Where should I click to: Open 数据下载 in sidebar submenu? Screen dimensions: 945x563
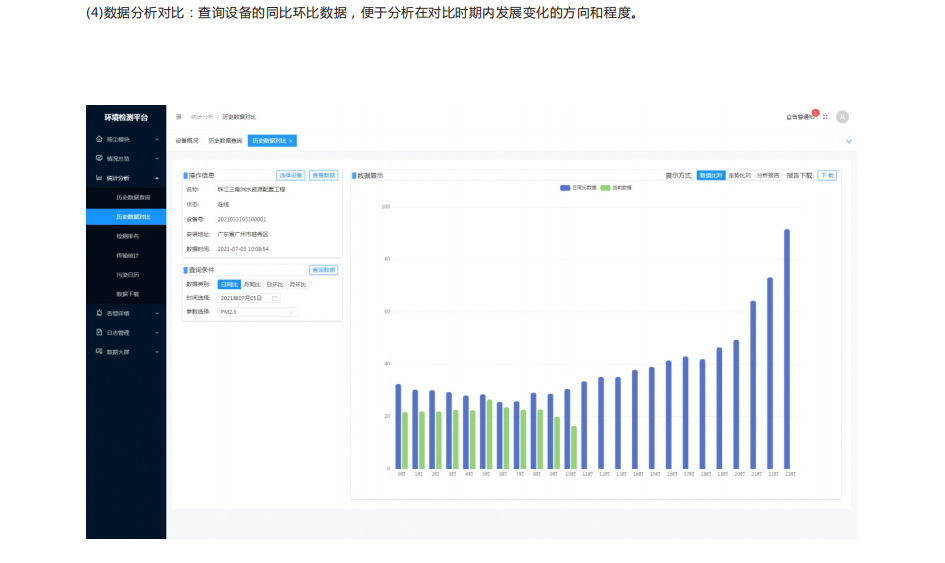[x=127, y=294]
